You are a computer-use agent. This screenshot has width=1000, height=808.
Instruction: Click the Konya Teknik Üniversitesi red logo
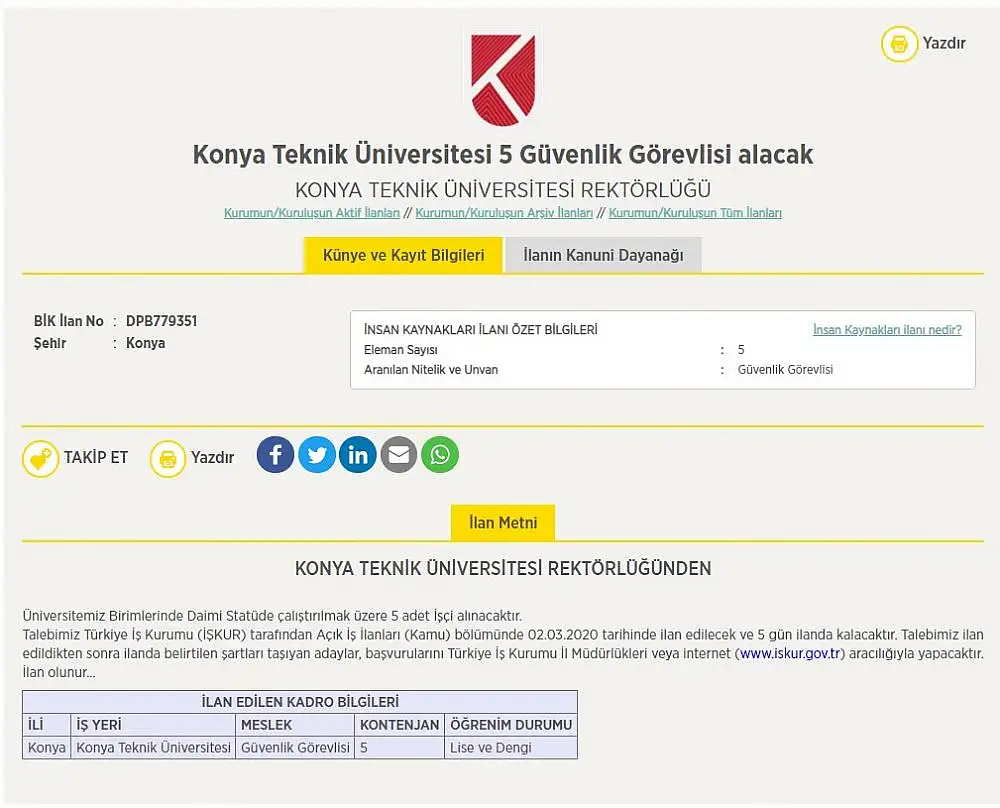click(503, 79)
